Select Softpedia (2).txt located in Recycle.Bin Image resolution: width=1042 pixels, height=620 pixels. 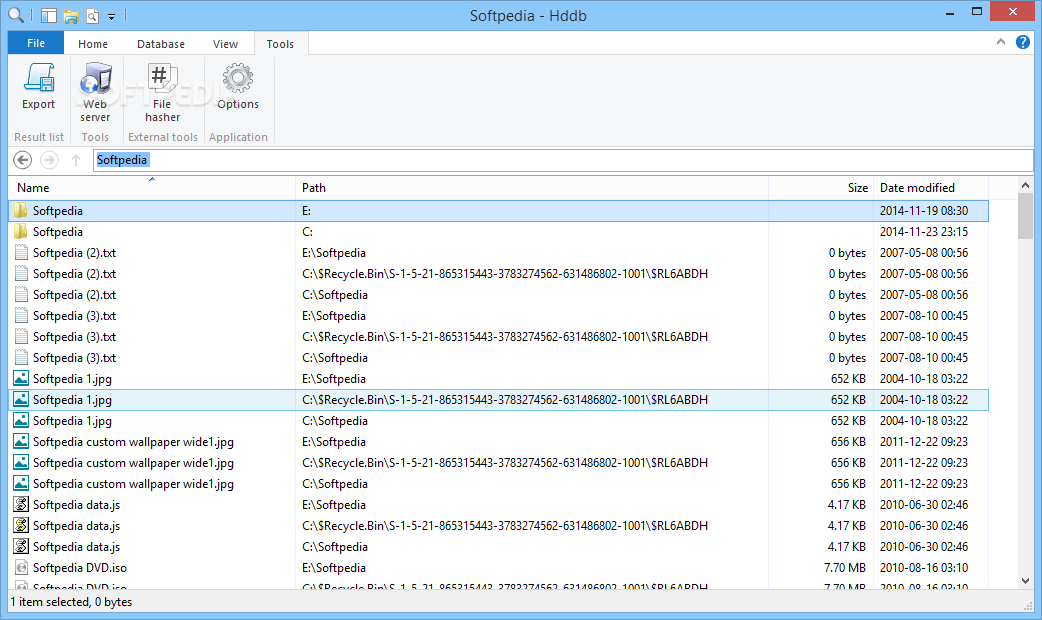[498, 274]
